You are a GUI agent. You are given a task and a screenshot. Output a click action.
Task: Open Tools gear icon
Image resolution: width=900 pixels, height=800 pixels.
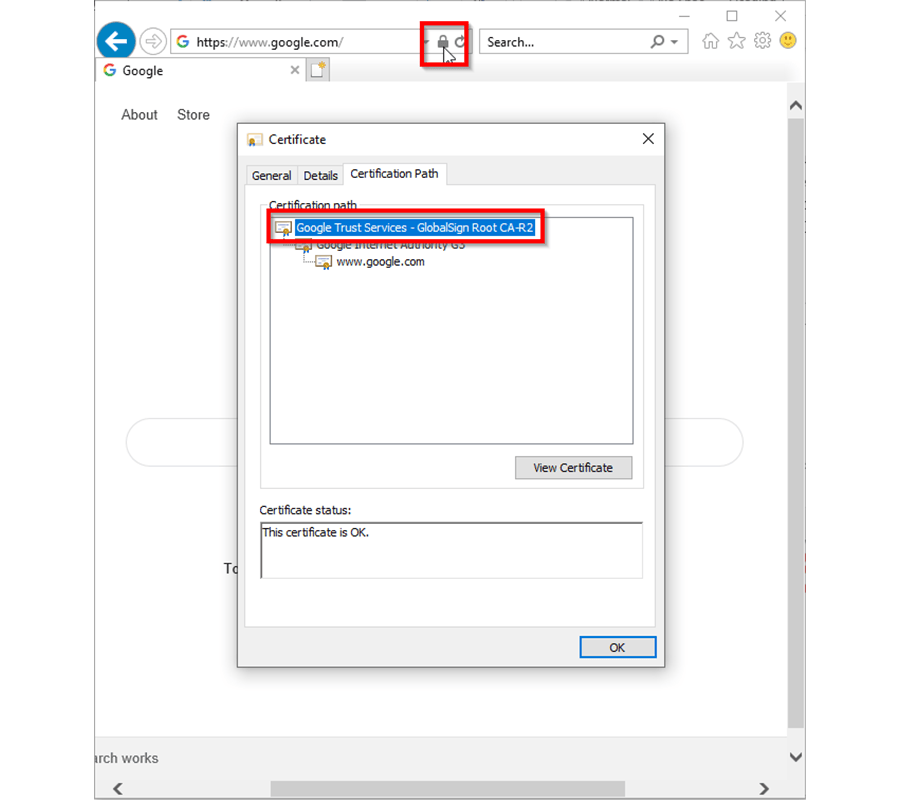(x=762, y=41)
